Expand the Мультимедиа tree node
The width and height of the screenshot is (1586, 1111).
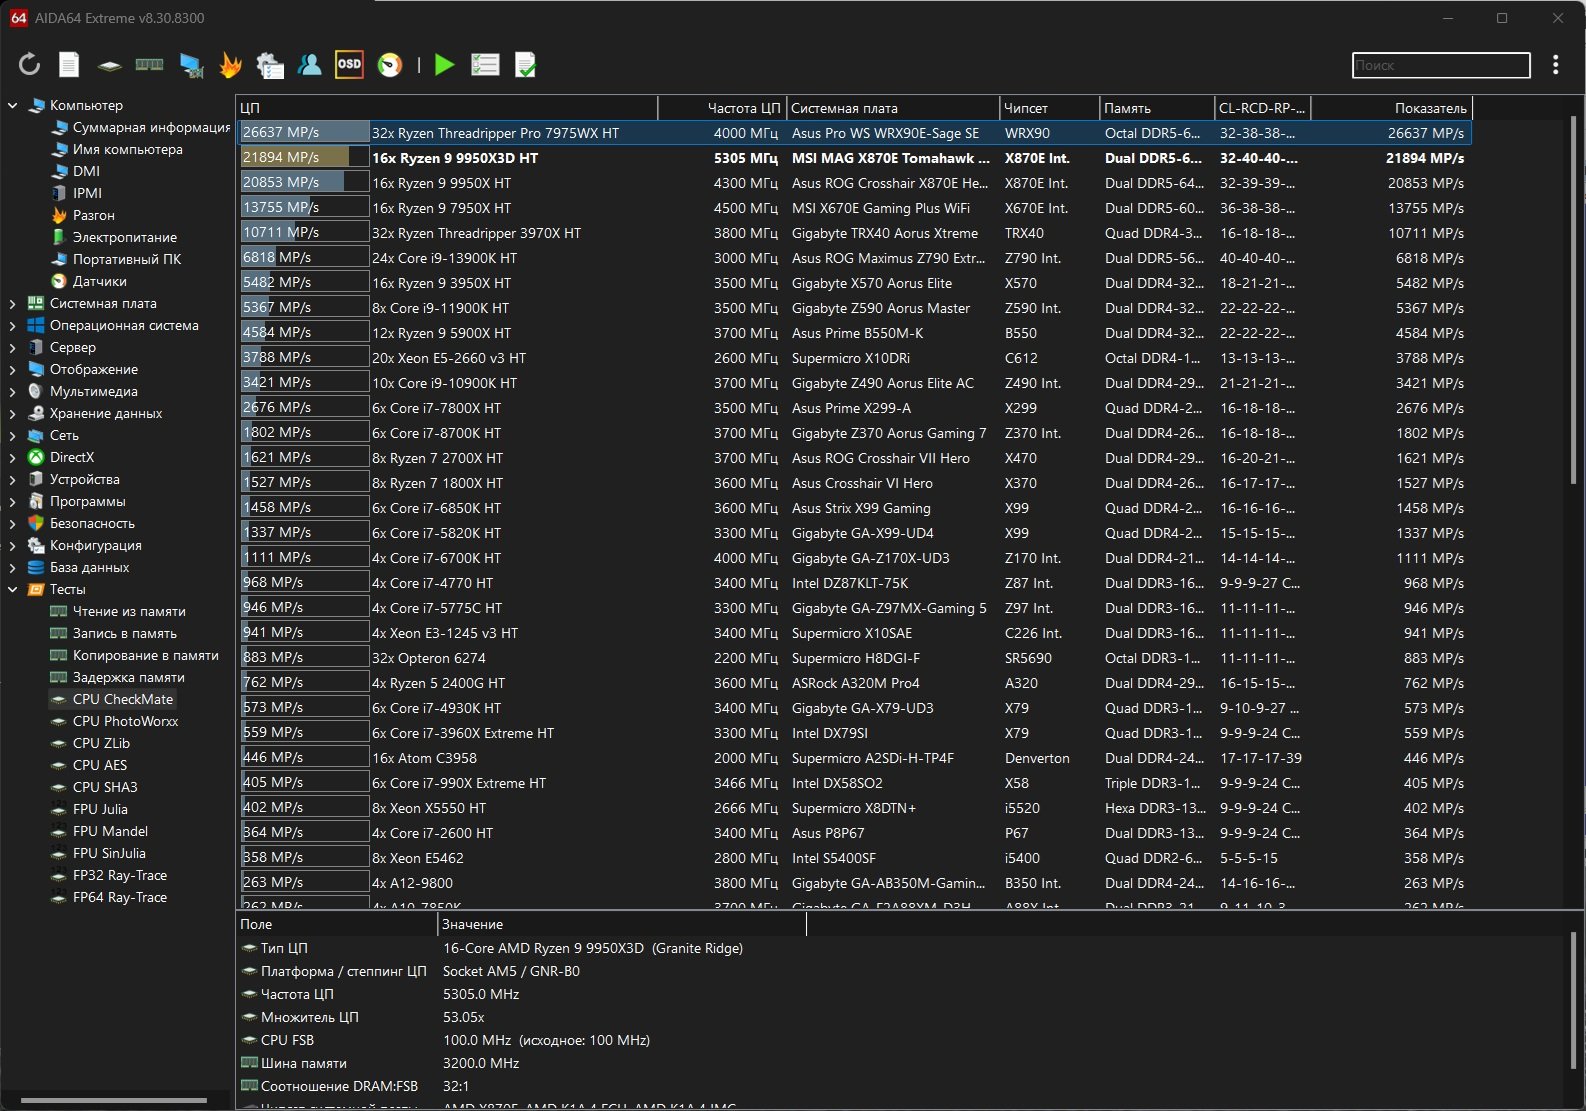pyautogui.click(x=13, y=391)
